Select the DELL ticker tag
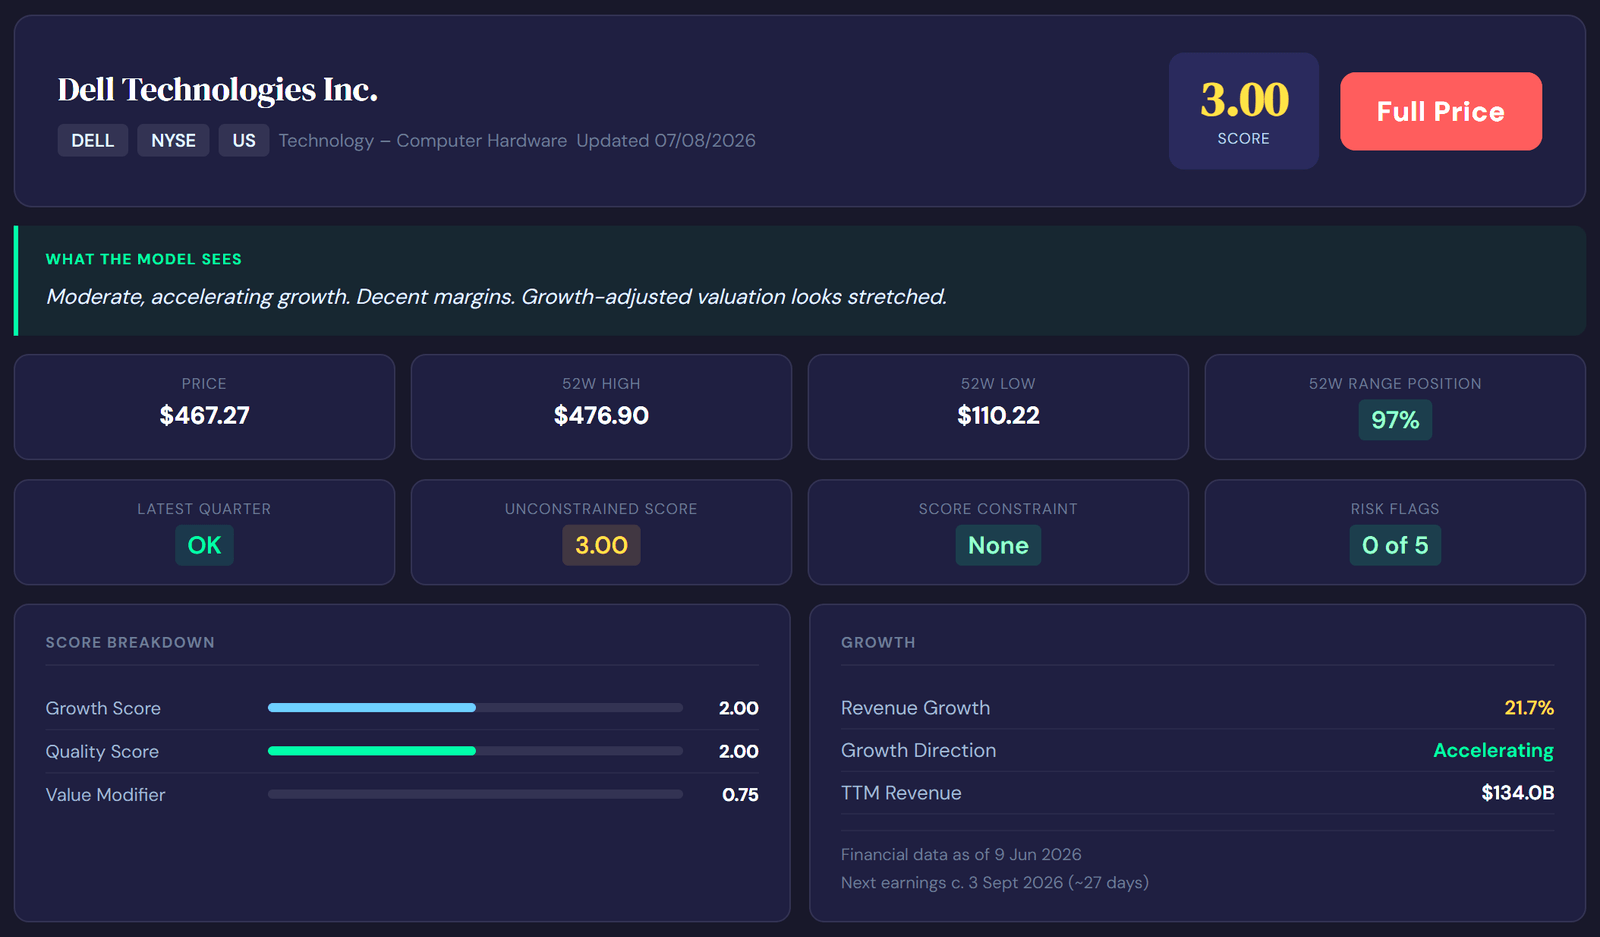This screenshot has height=937, width=1600. [x=92, y=141]
